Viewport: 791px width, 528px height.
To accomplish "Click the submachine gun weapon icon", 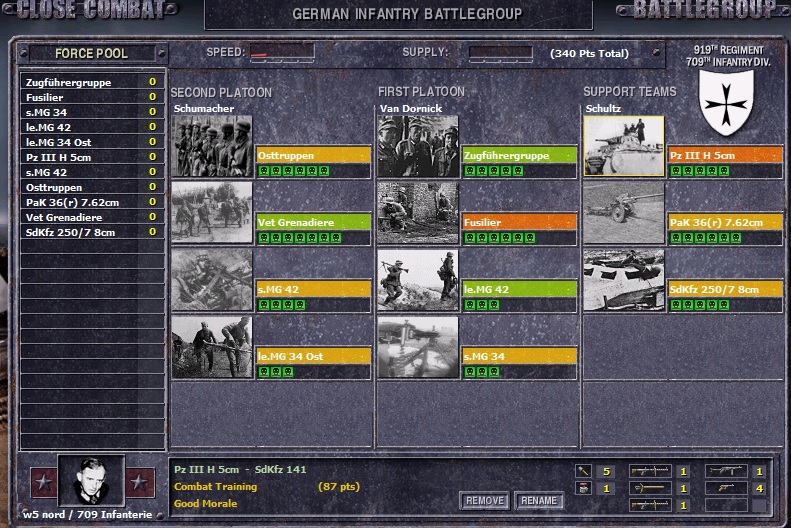I will [726, 472].
